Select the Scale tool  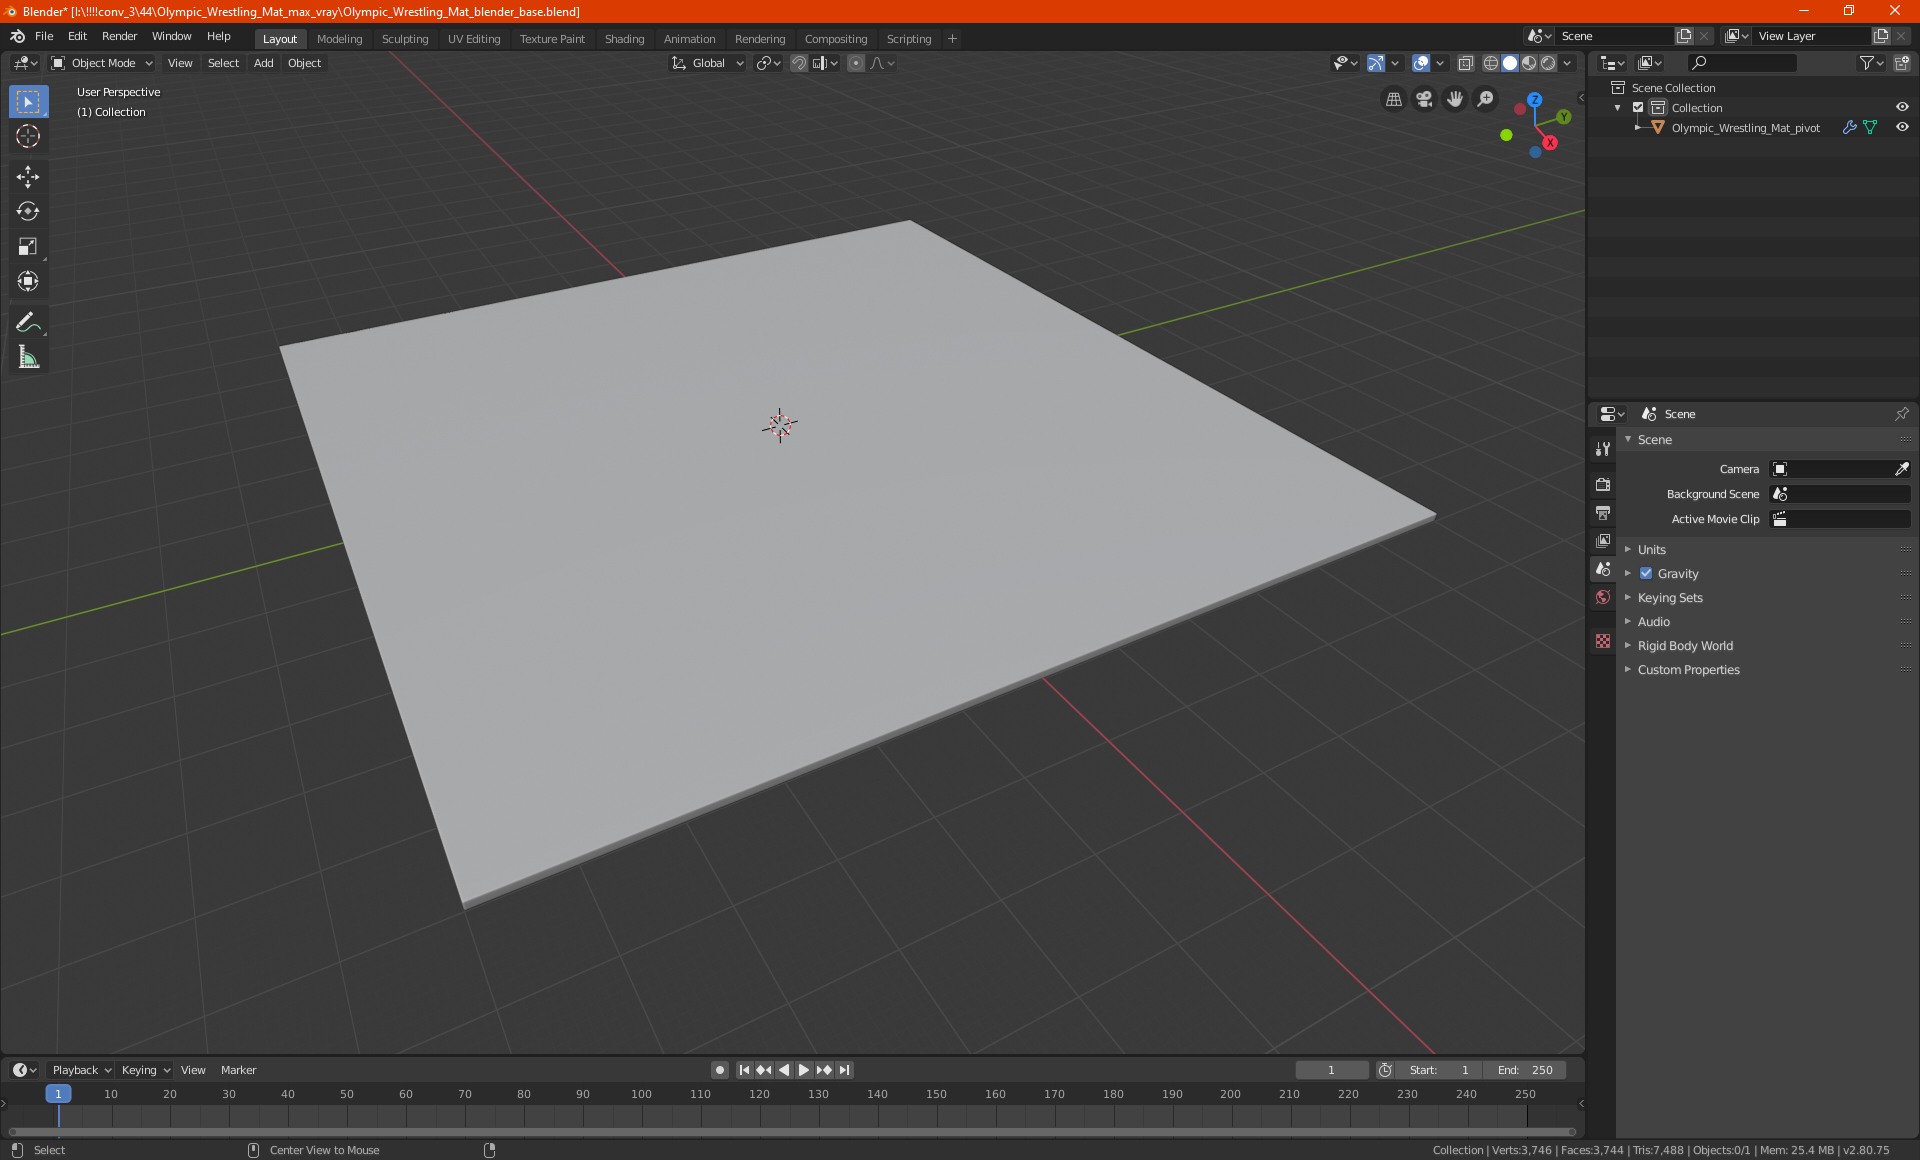point(28,247)
